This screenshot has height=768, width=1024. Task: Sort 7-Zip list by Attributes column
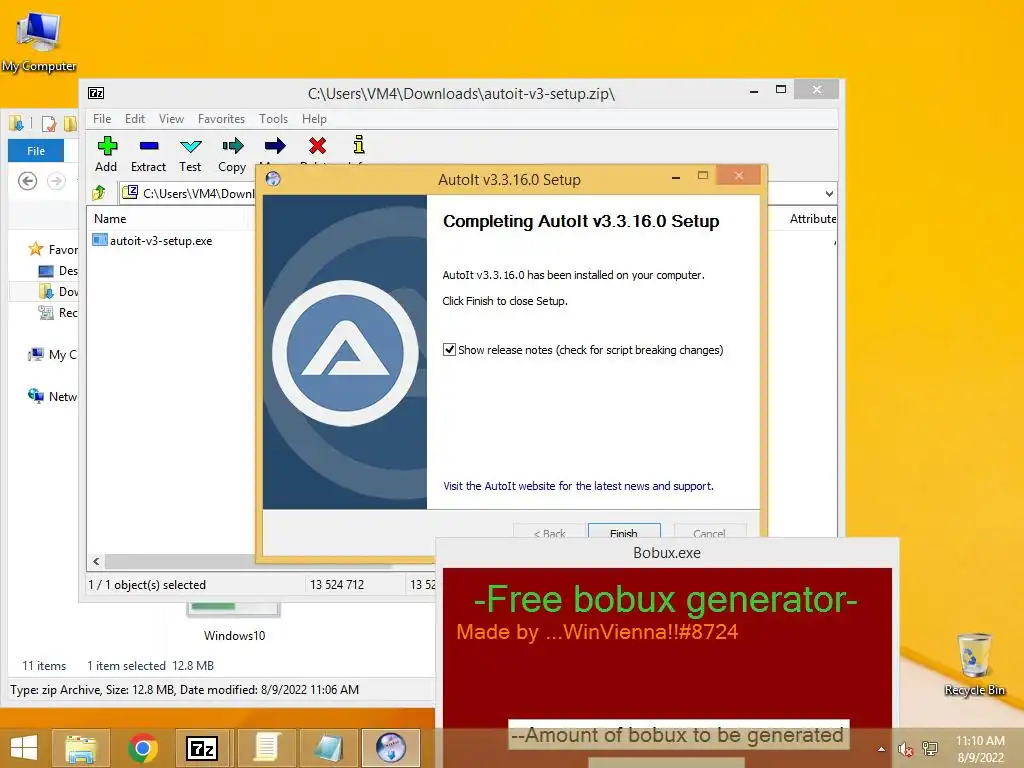812,219
